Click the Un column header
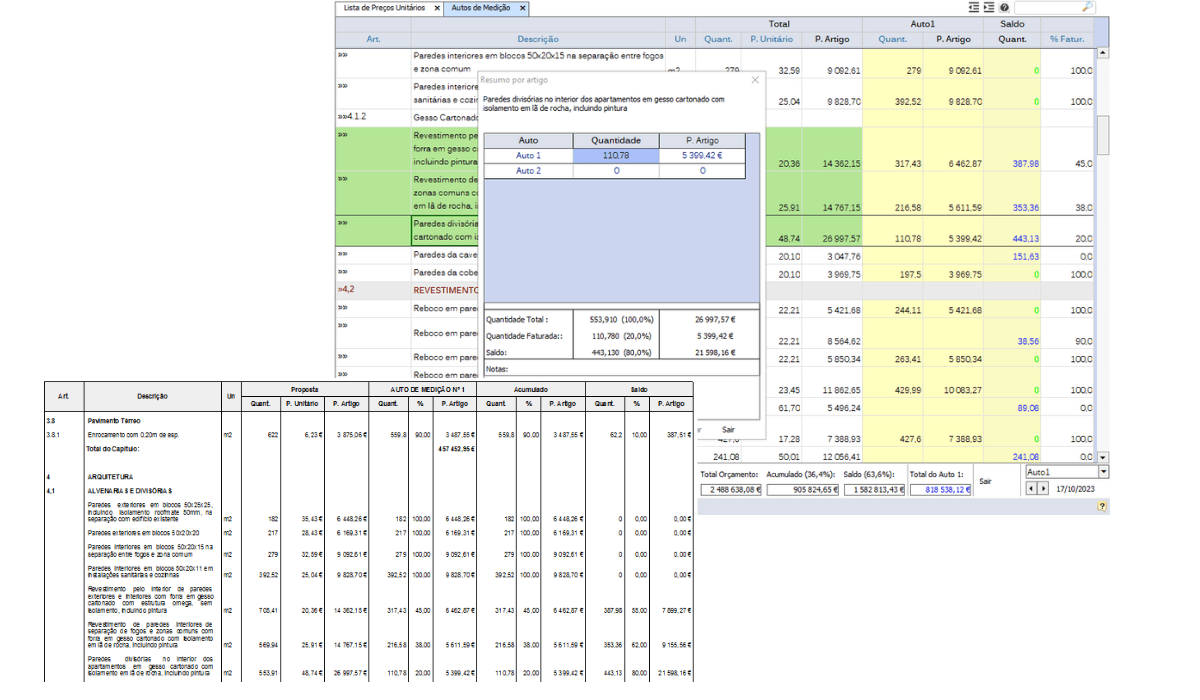This screenshot has height=700, width=1200. (680, 39)
